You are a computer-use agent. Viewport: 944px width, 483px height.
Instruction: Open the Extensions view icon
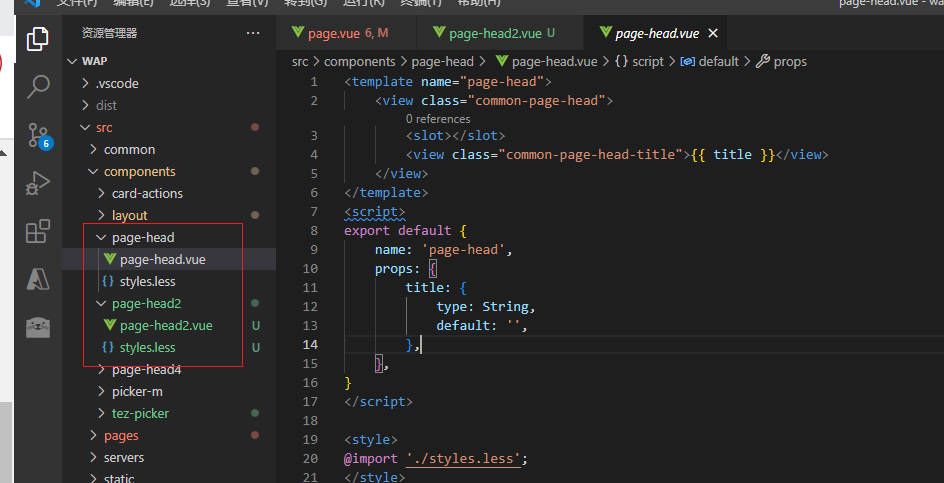(38, 232)
